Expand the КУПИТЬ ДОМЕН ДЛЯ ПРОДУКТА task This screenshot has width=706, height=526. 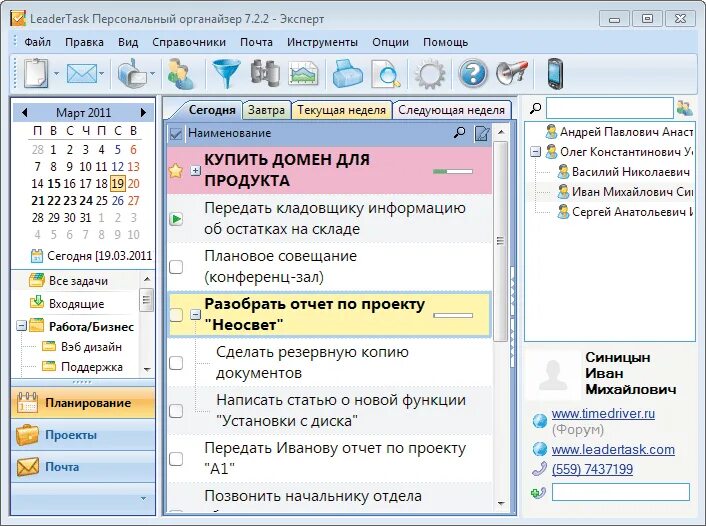tap(195, 171)
